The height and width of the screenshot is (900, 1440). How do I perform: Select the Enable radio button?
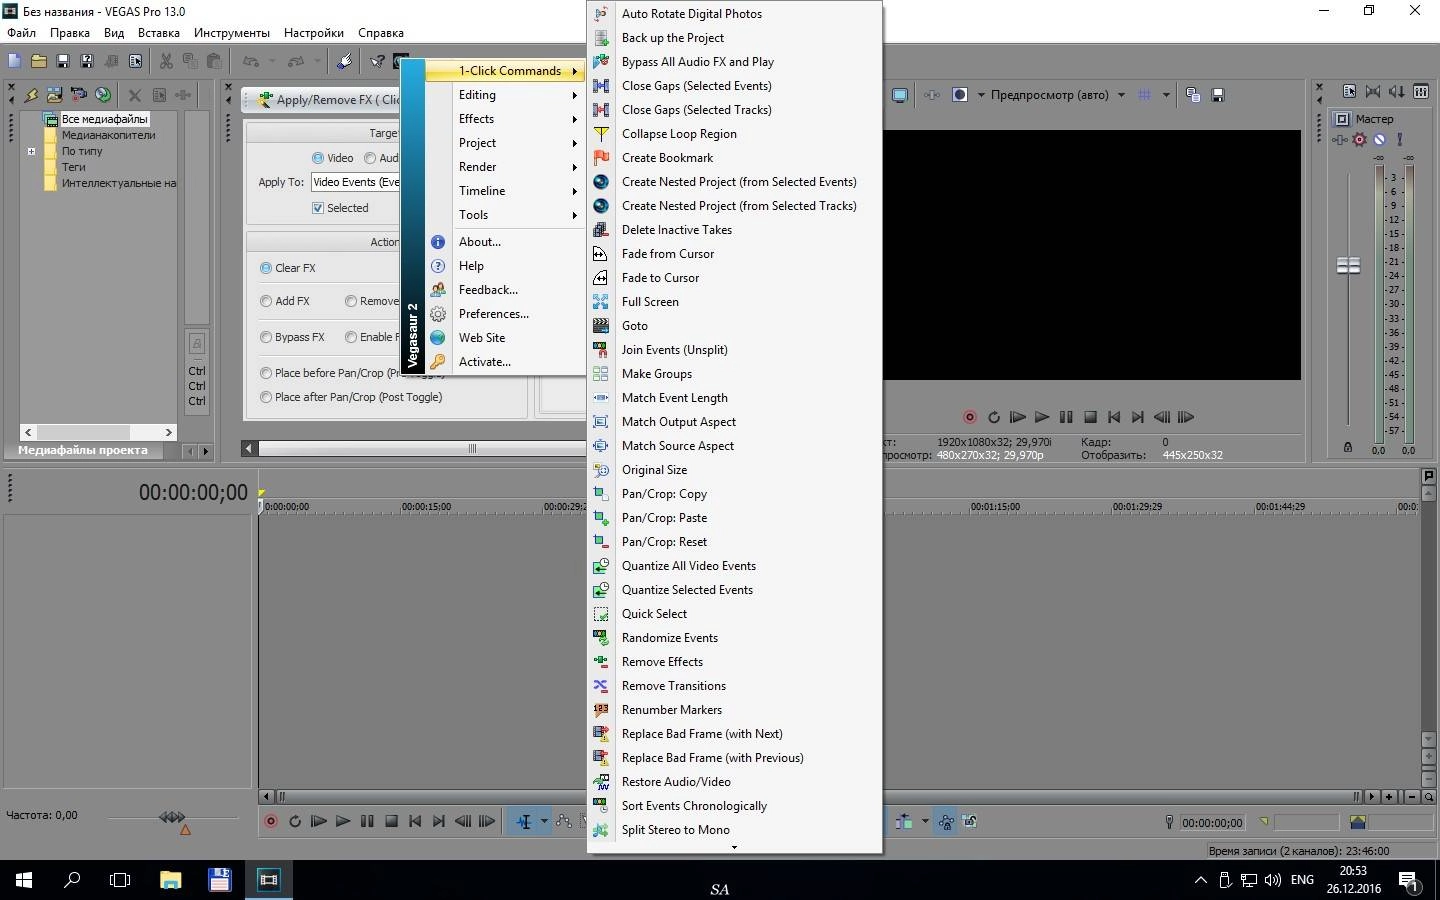click(x=351, y=337)
